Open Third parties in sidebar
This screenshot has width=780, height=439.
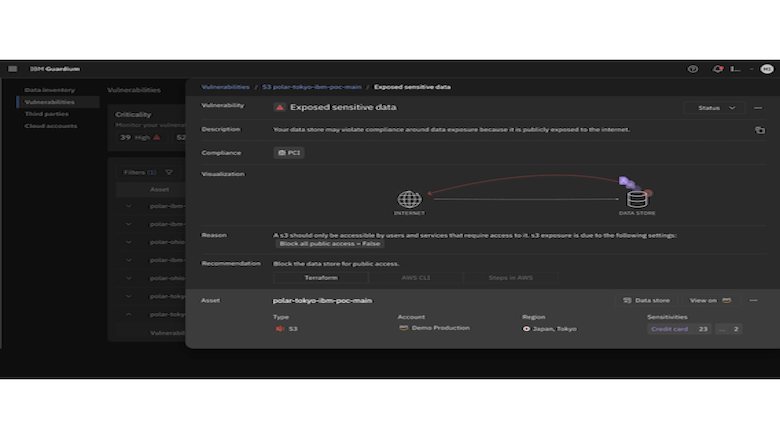click(47, 114)
